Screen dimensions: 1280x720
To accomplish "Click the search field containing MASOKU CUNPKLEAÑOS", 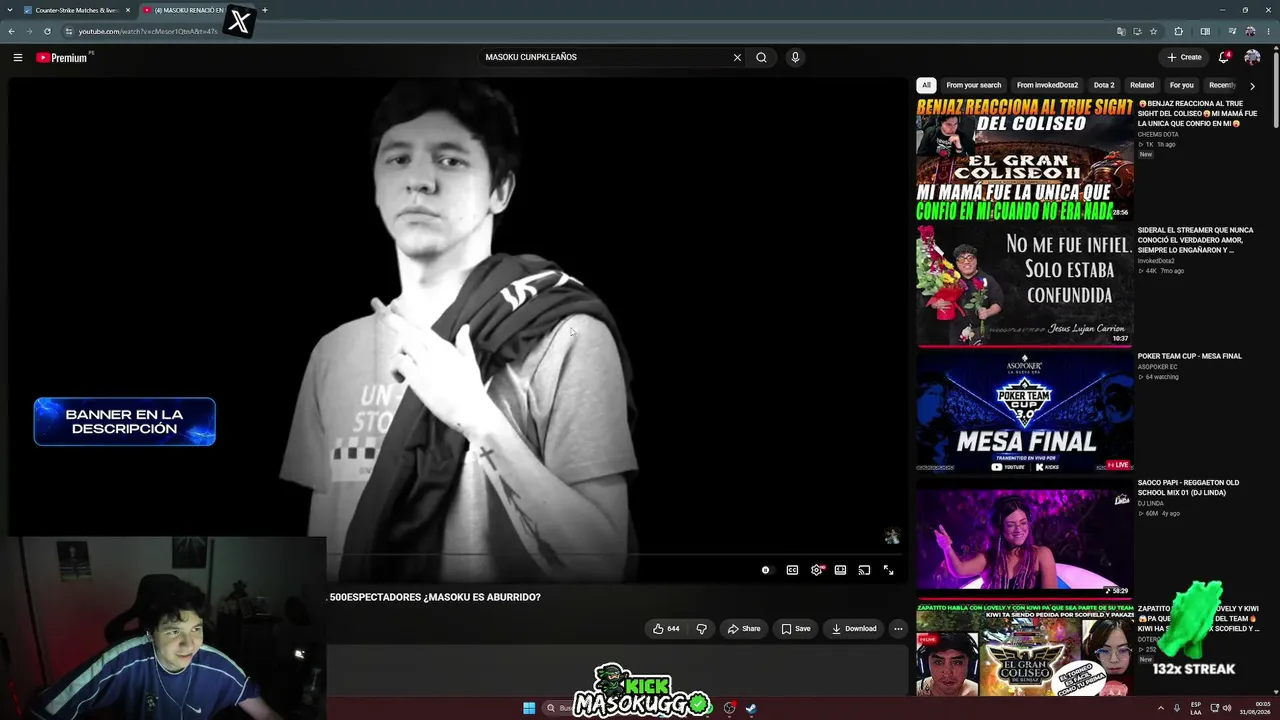I will pos(605,57).
